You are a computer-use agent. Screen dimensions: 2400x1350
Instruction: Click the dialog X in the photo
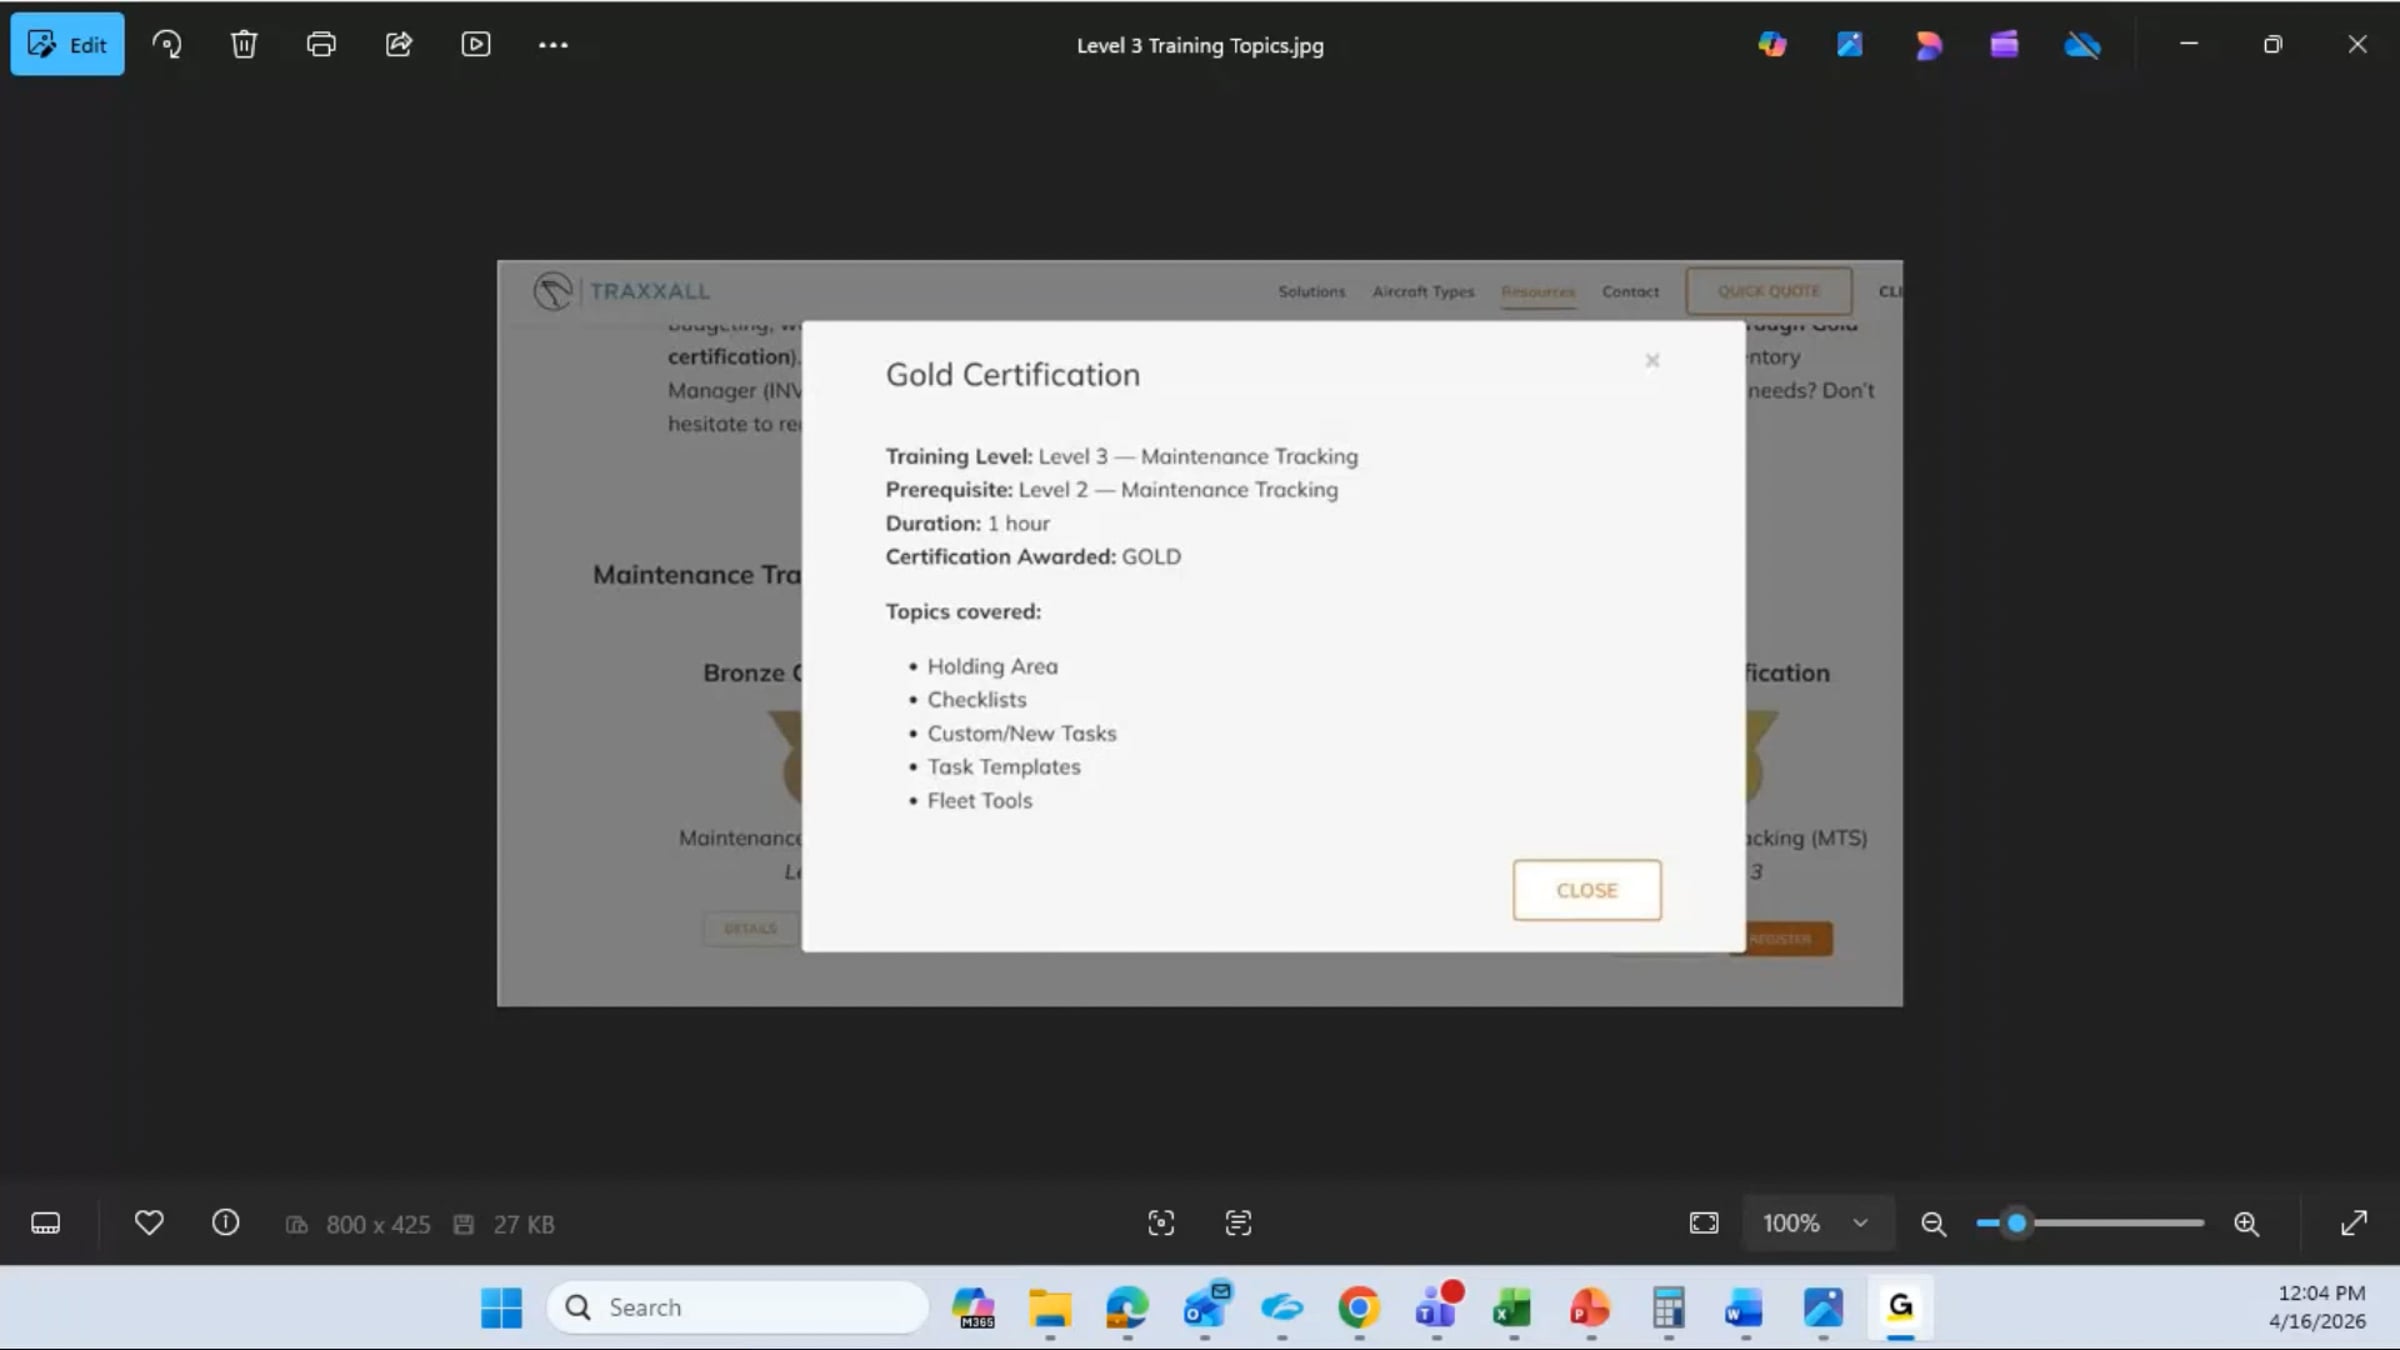tap(1652, 361)
